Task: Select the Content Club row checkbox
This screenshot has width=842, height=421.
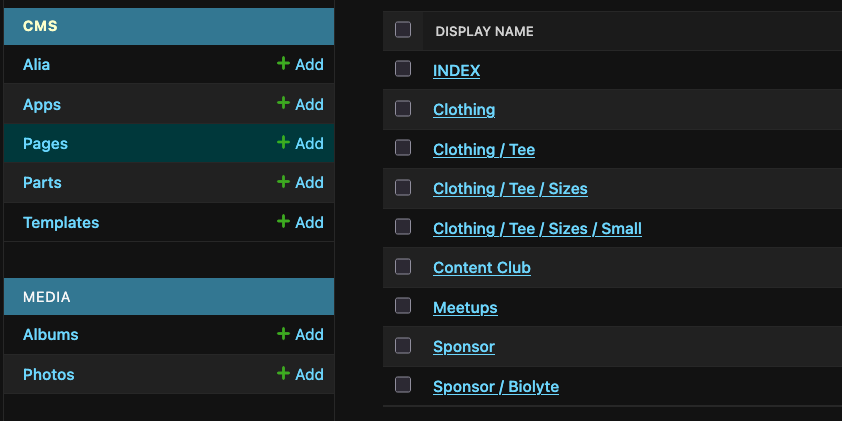Action: pos(403,266)
